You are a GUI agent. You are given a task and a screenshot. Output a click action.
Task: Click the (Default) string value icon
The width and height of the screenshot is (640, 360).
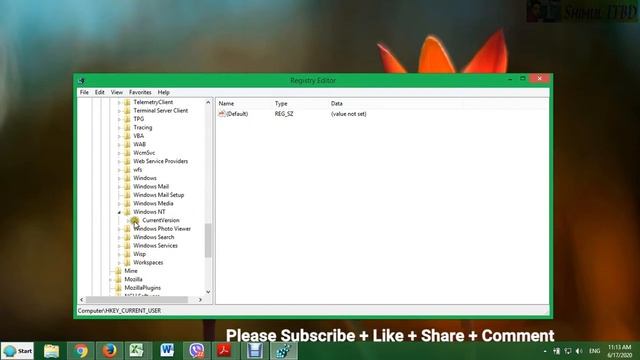222,114
